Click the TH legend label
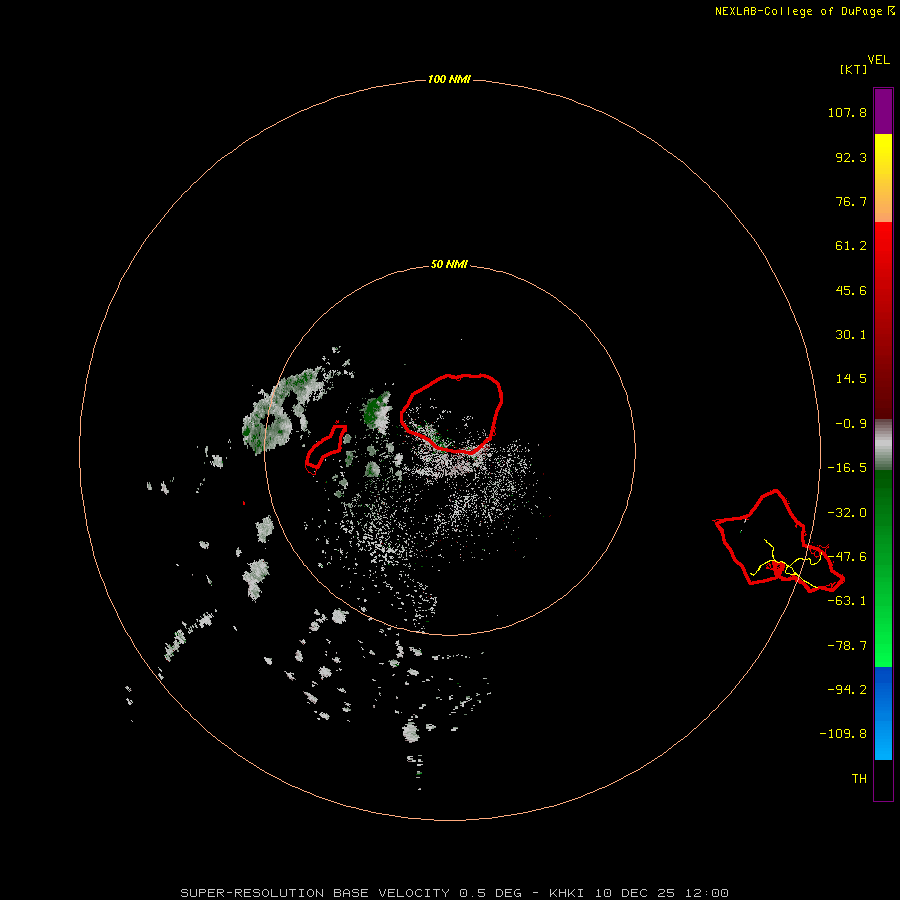 pyautogui.click(x=859, y=778)
